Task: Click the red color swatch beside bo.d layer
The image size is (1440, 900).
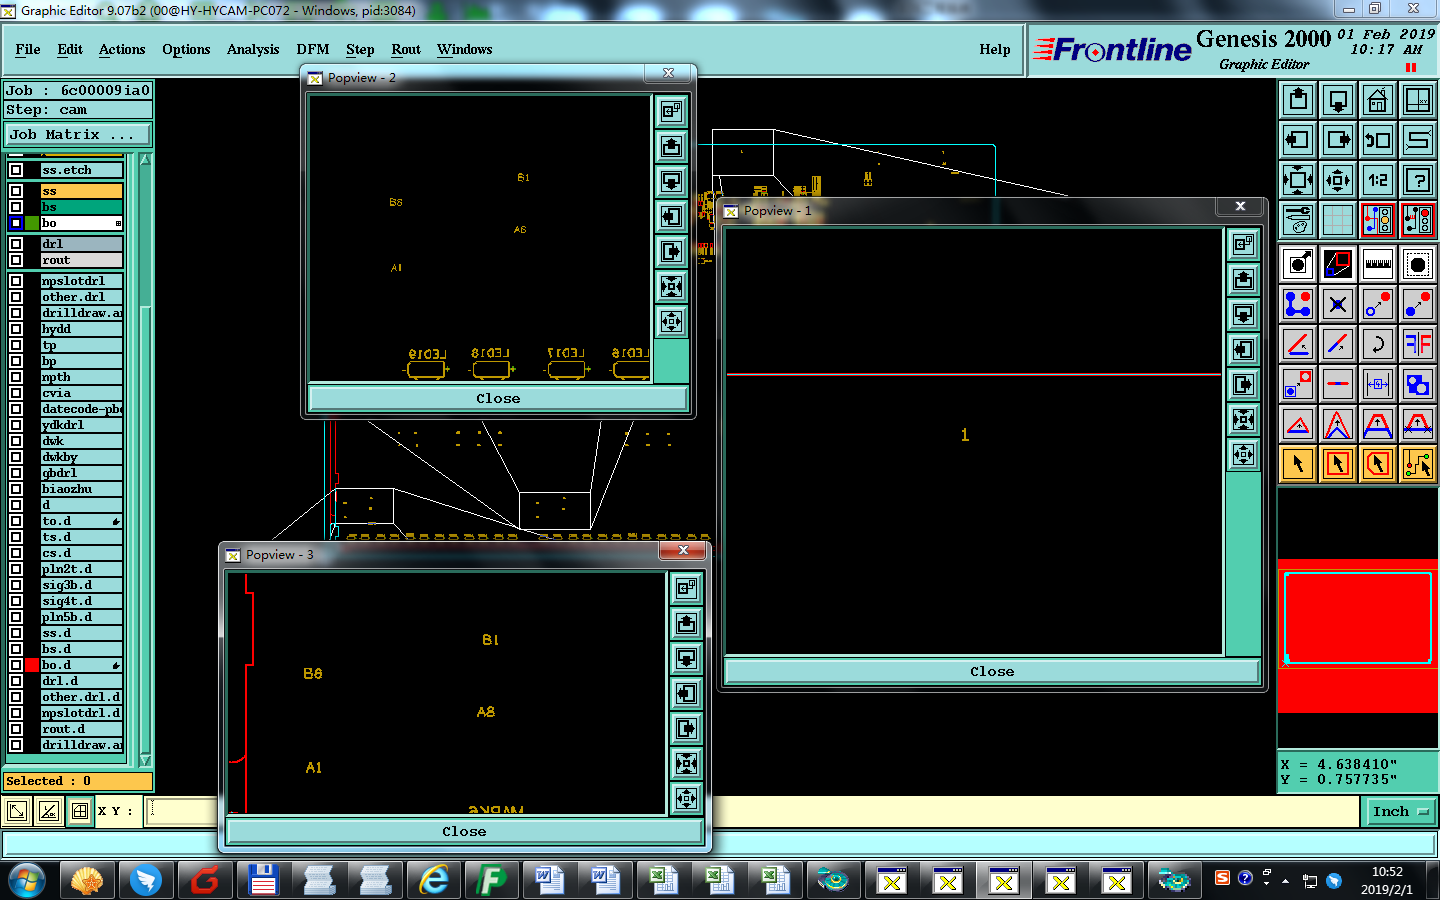Action: pyautogui.click(x=32, y=665)
